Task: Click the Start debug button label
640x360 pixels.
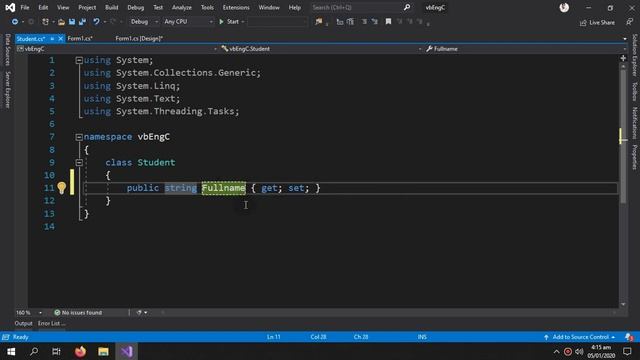Action: 233,22
